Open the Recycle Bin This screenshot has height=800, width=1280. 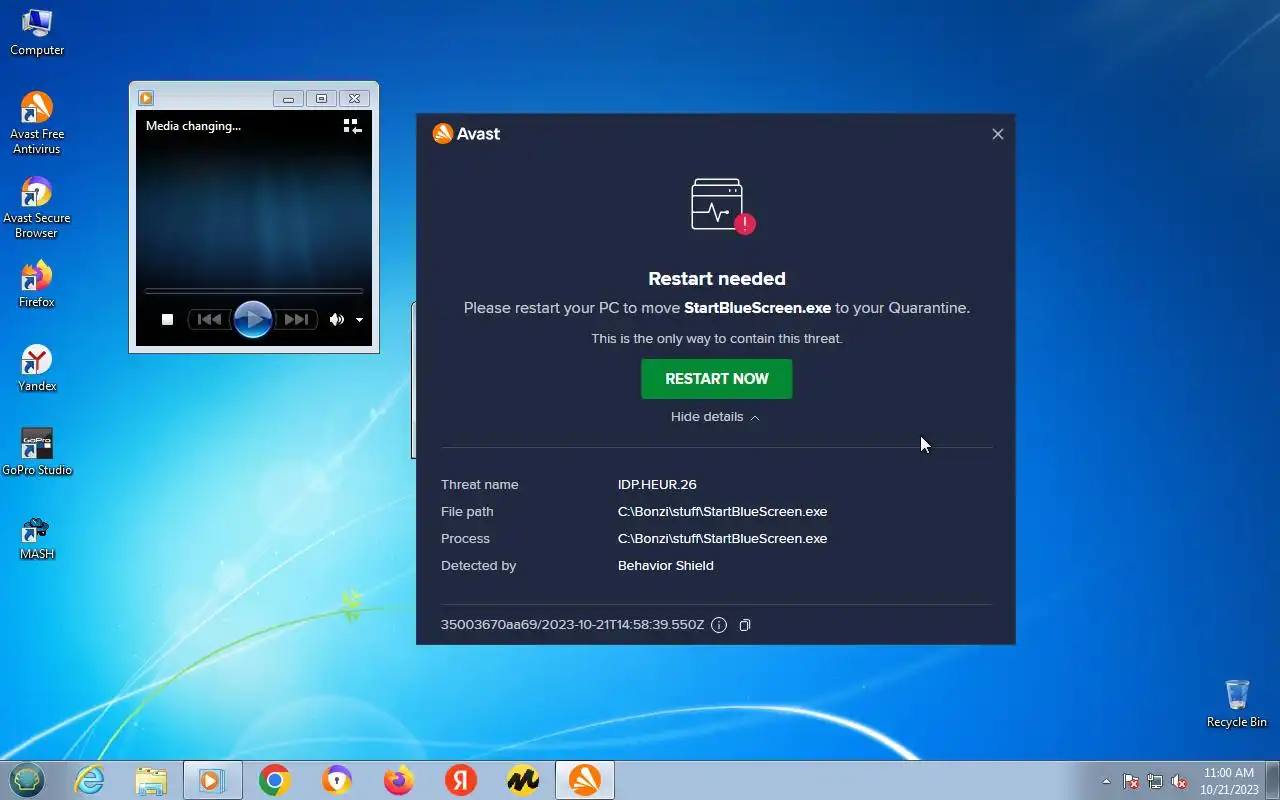click(x=1237, y=704)
